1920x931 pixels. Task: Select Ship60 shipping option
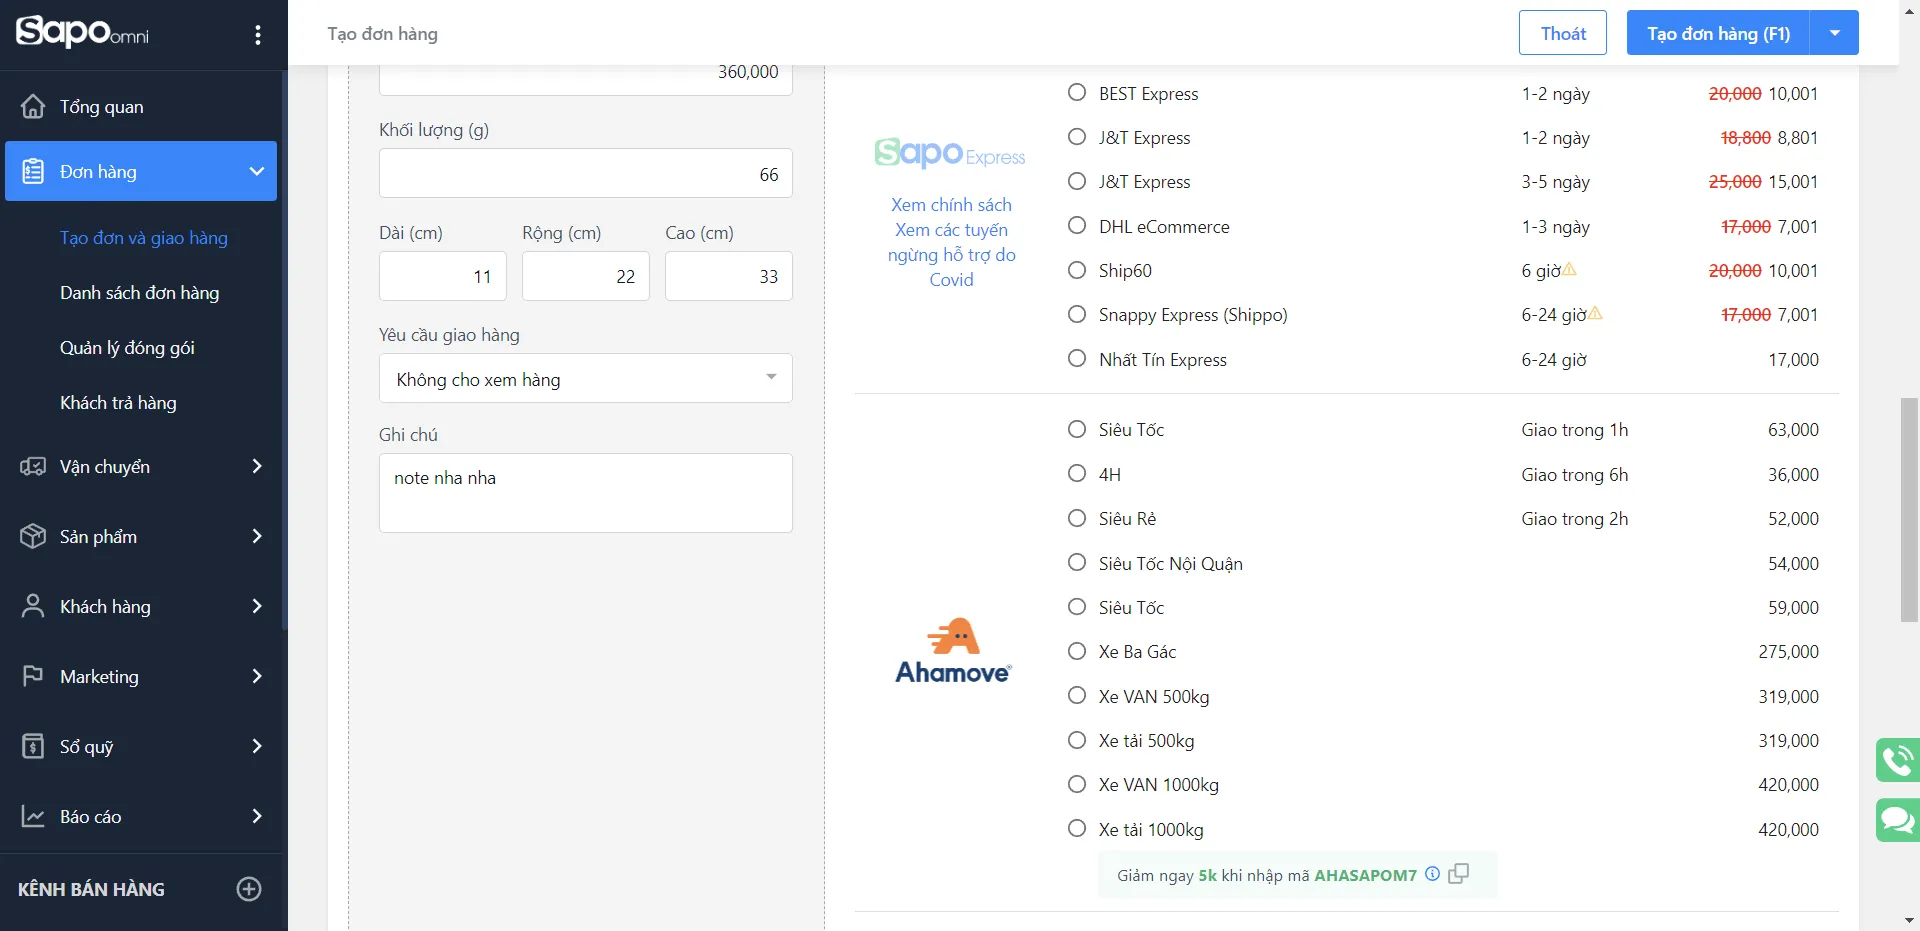1077,270
